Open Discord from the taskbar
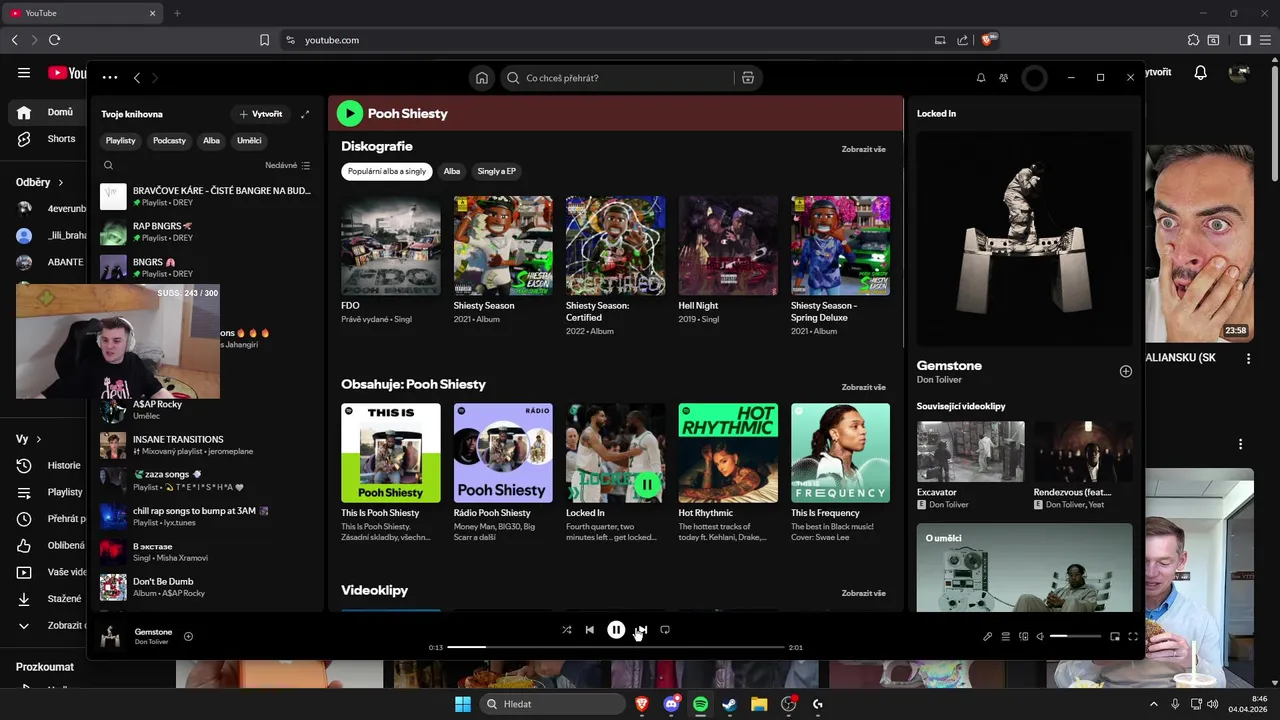1280x720 pixels. [672, 704]
